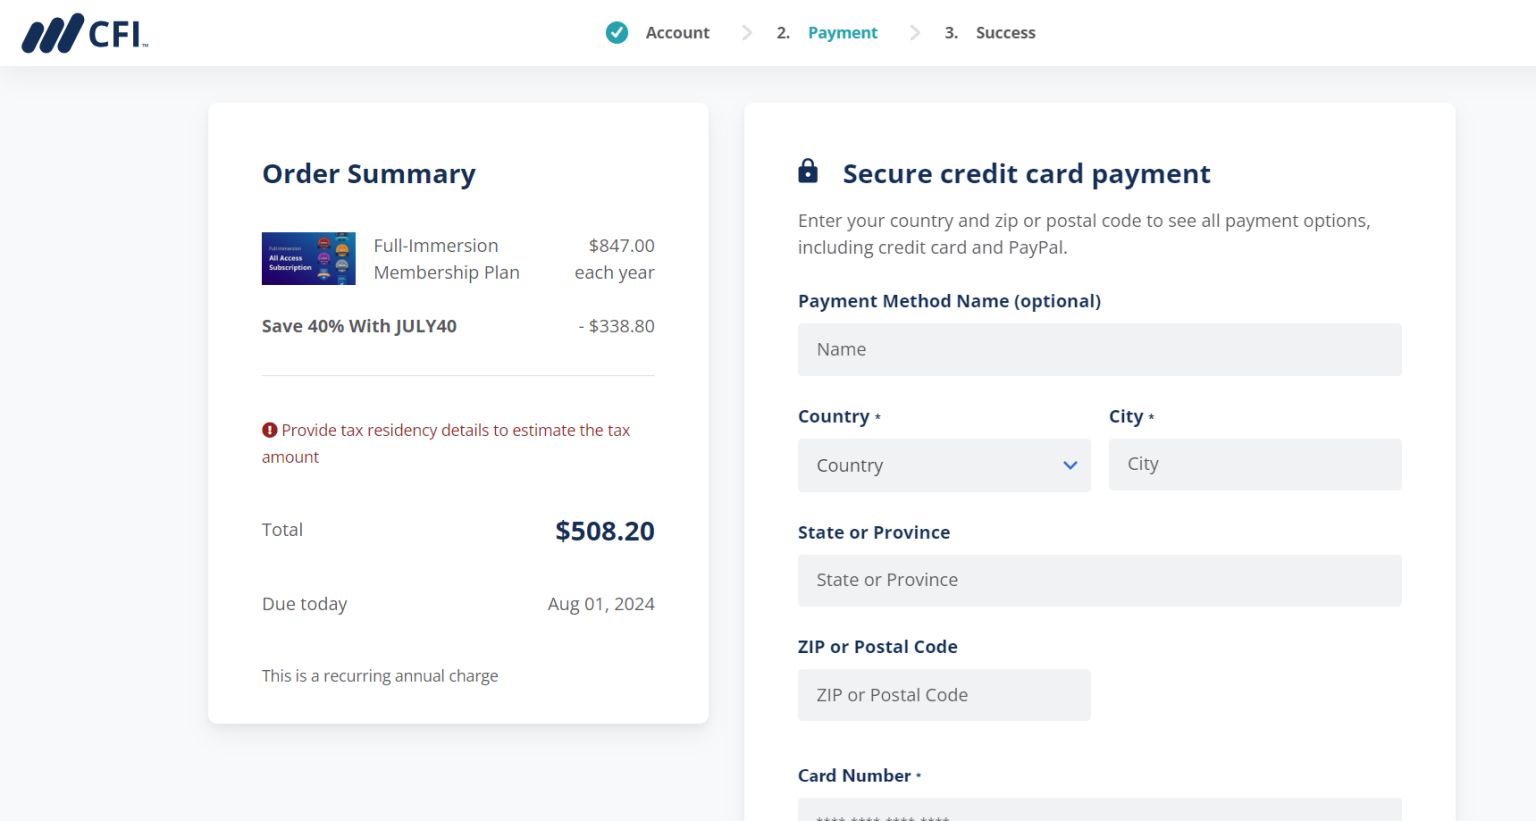Click the City input field
This screenshot has height=821, width=1536.
coord(1255,464)
